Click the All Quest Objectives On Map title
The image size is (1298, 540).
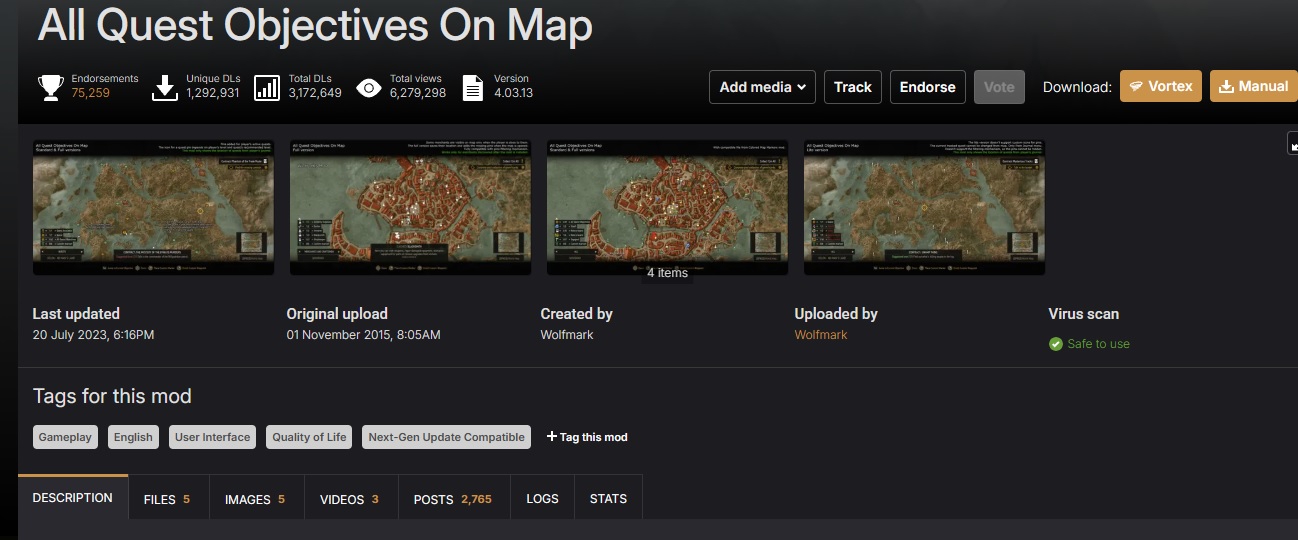[315, 25]
